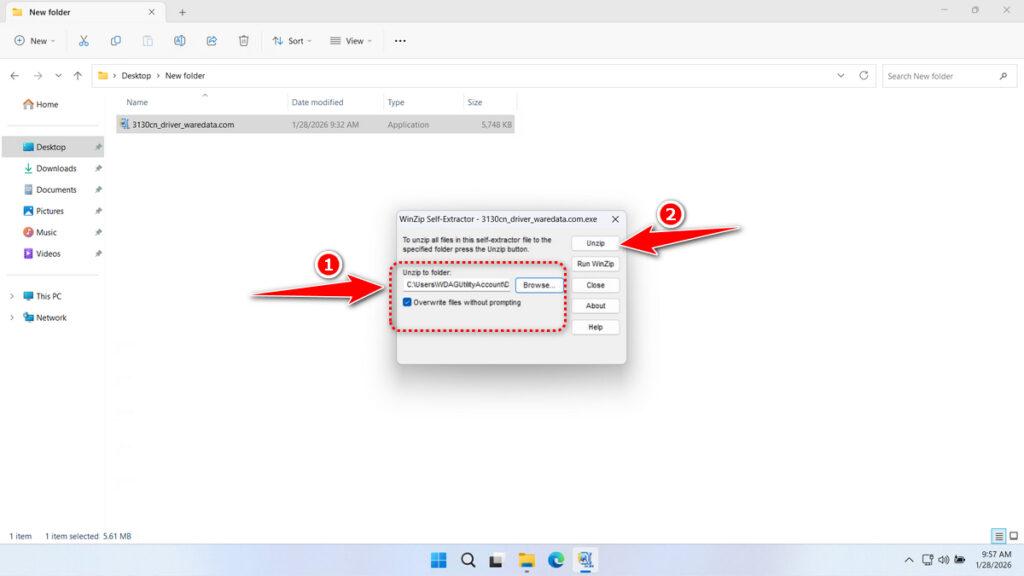Viewport: 1024px width, 576px height.
Task: Launch Microsoft Edge from the taskbar
Action: pos(558,560)
